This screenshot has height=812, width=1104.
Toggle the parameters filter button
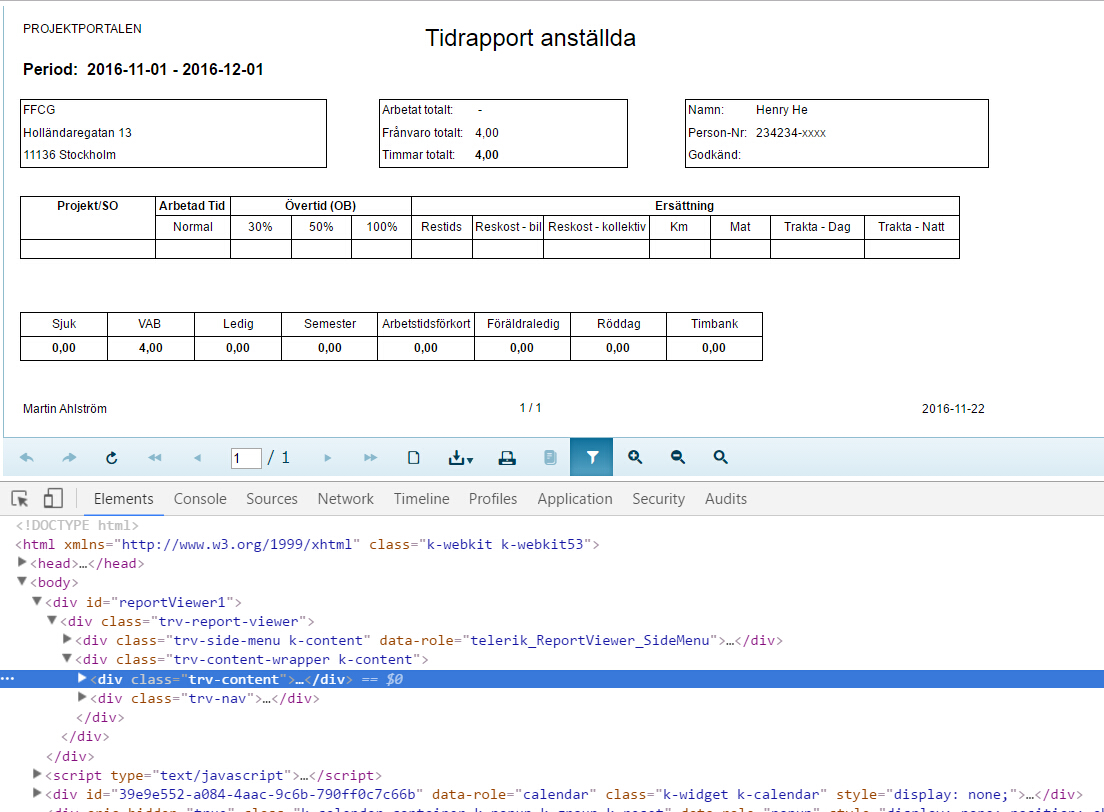point(592,458)
